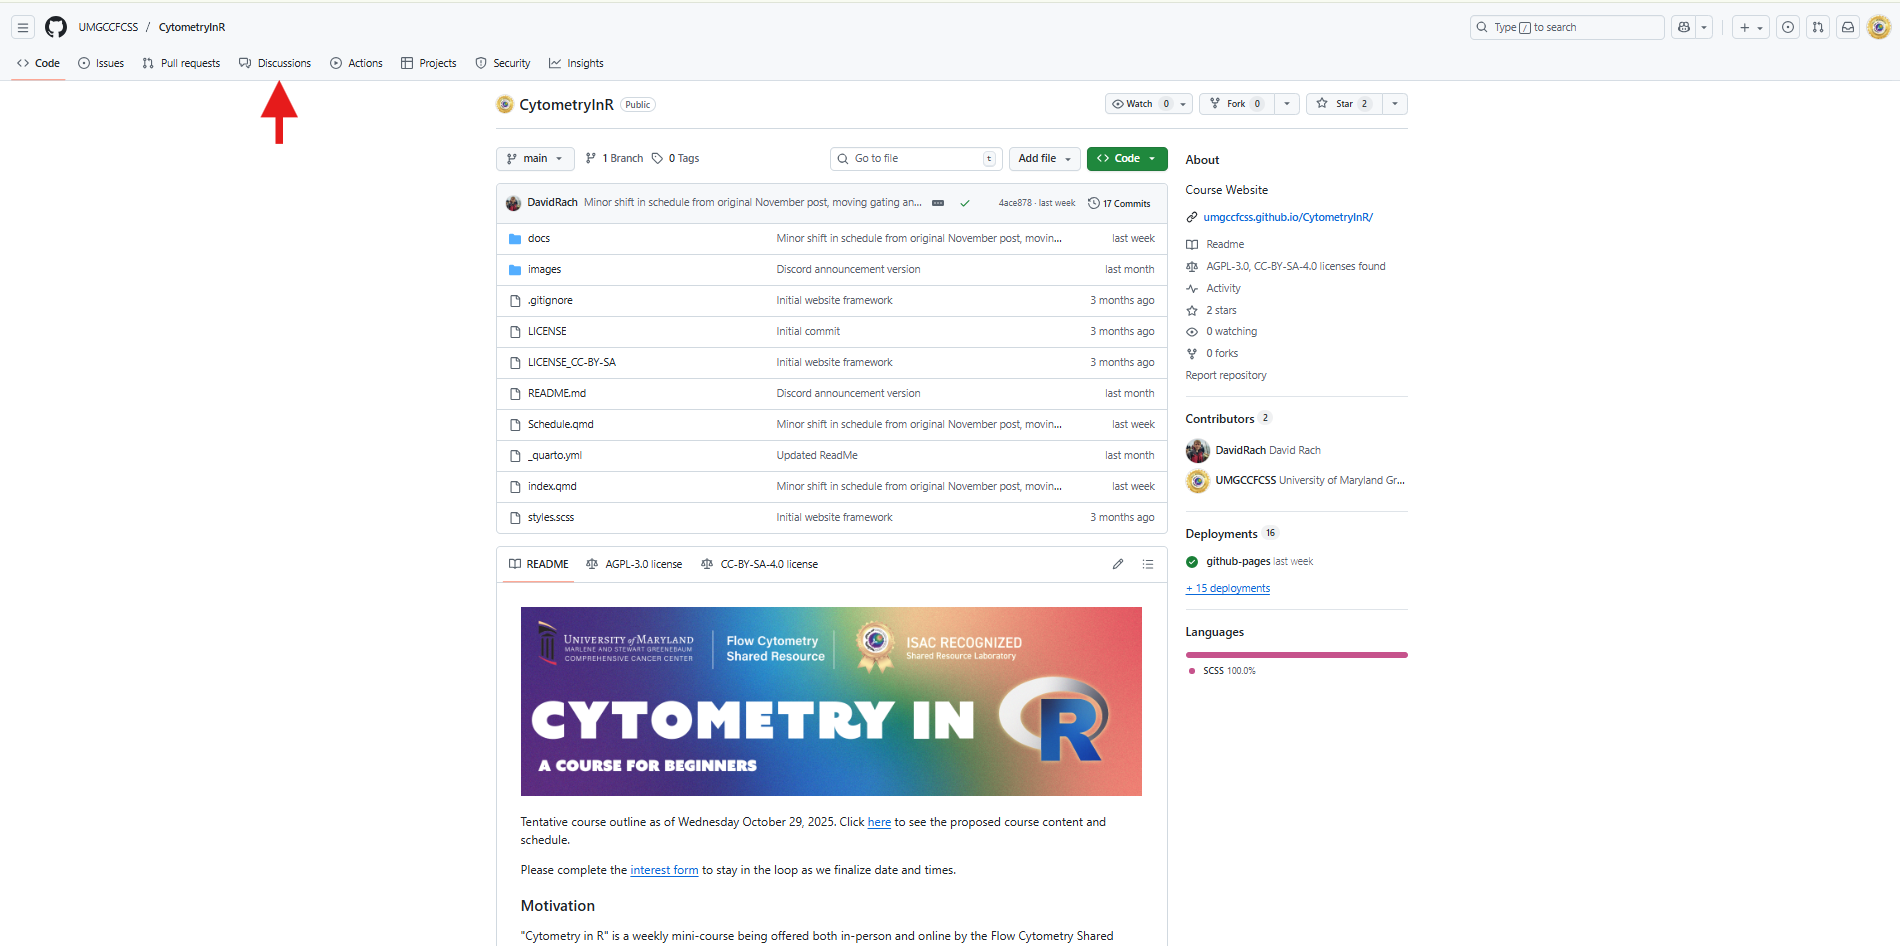
Task: Expand the green Code dropdown
Action: [1126, 158]
